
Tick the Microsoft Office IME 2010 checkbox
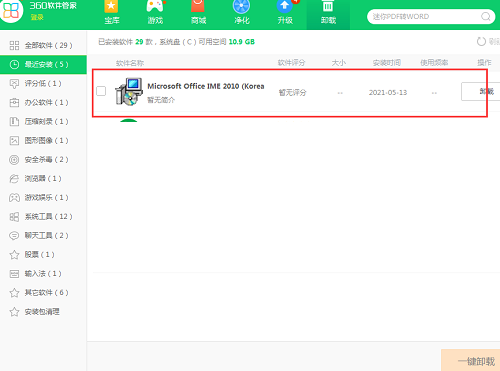(x=101, y=91)
